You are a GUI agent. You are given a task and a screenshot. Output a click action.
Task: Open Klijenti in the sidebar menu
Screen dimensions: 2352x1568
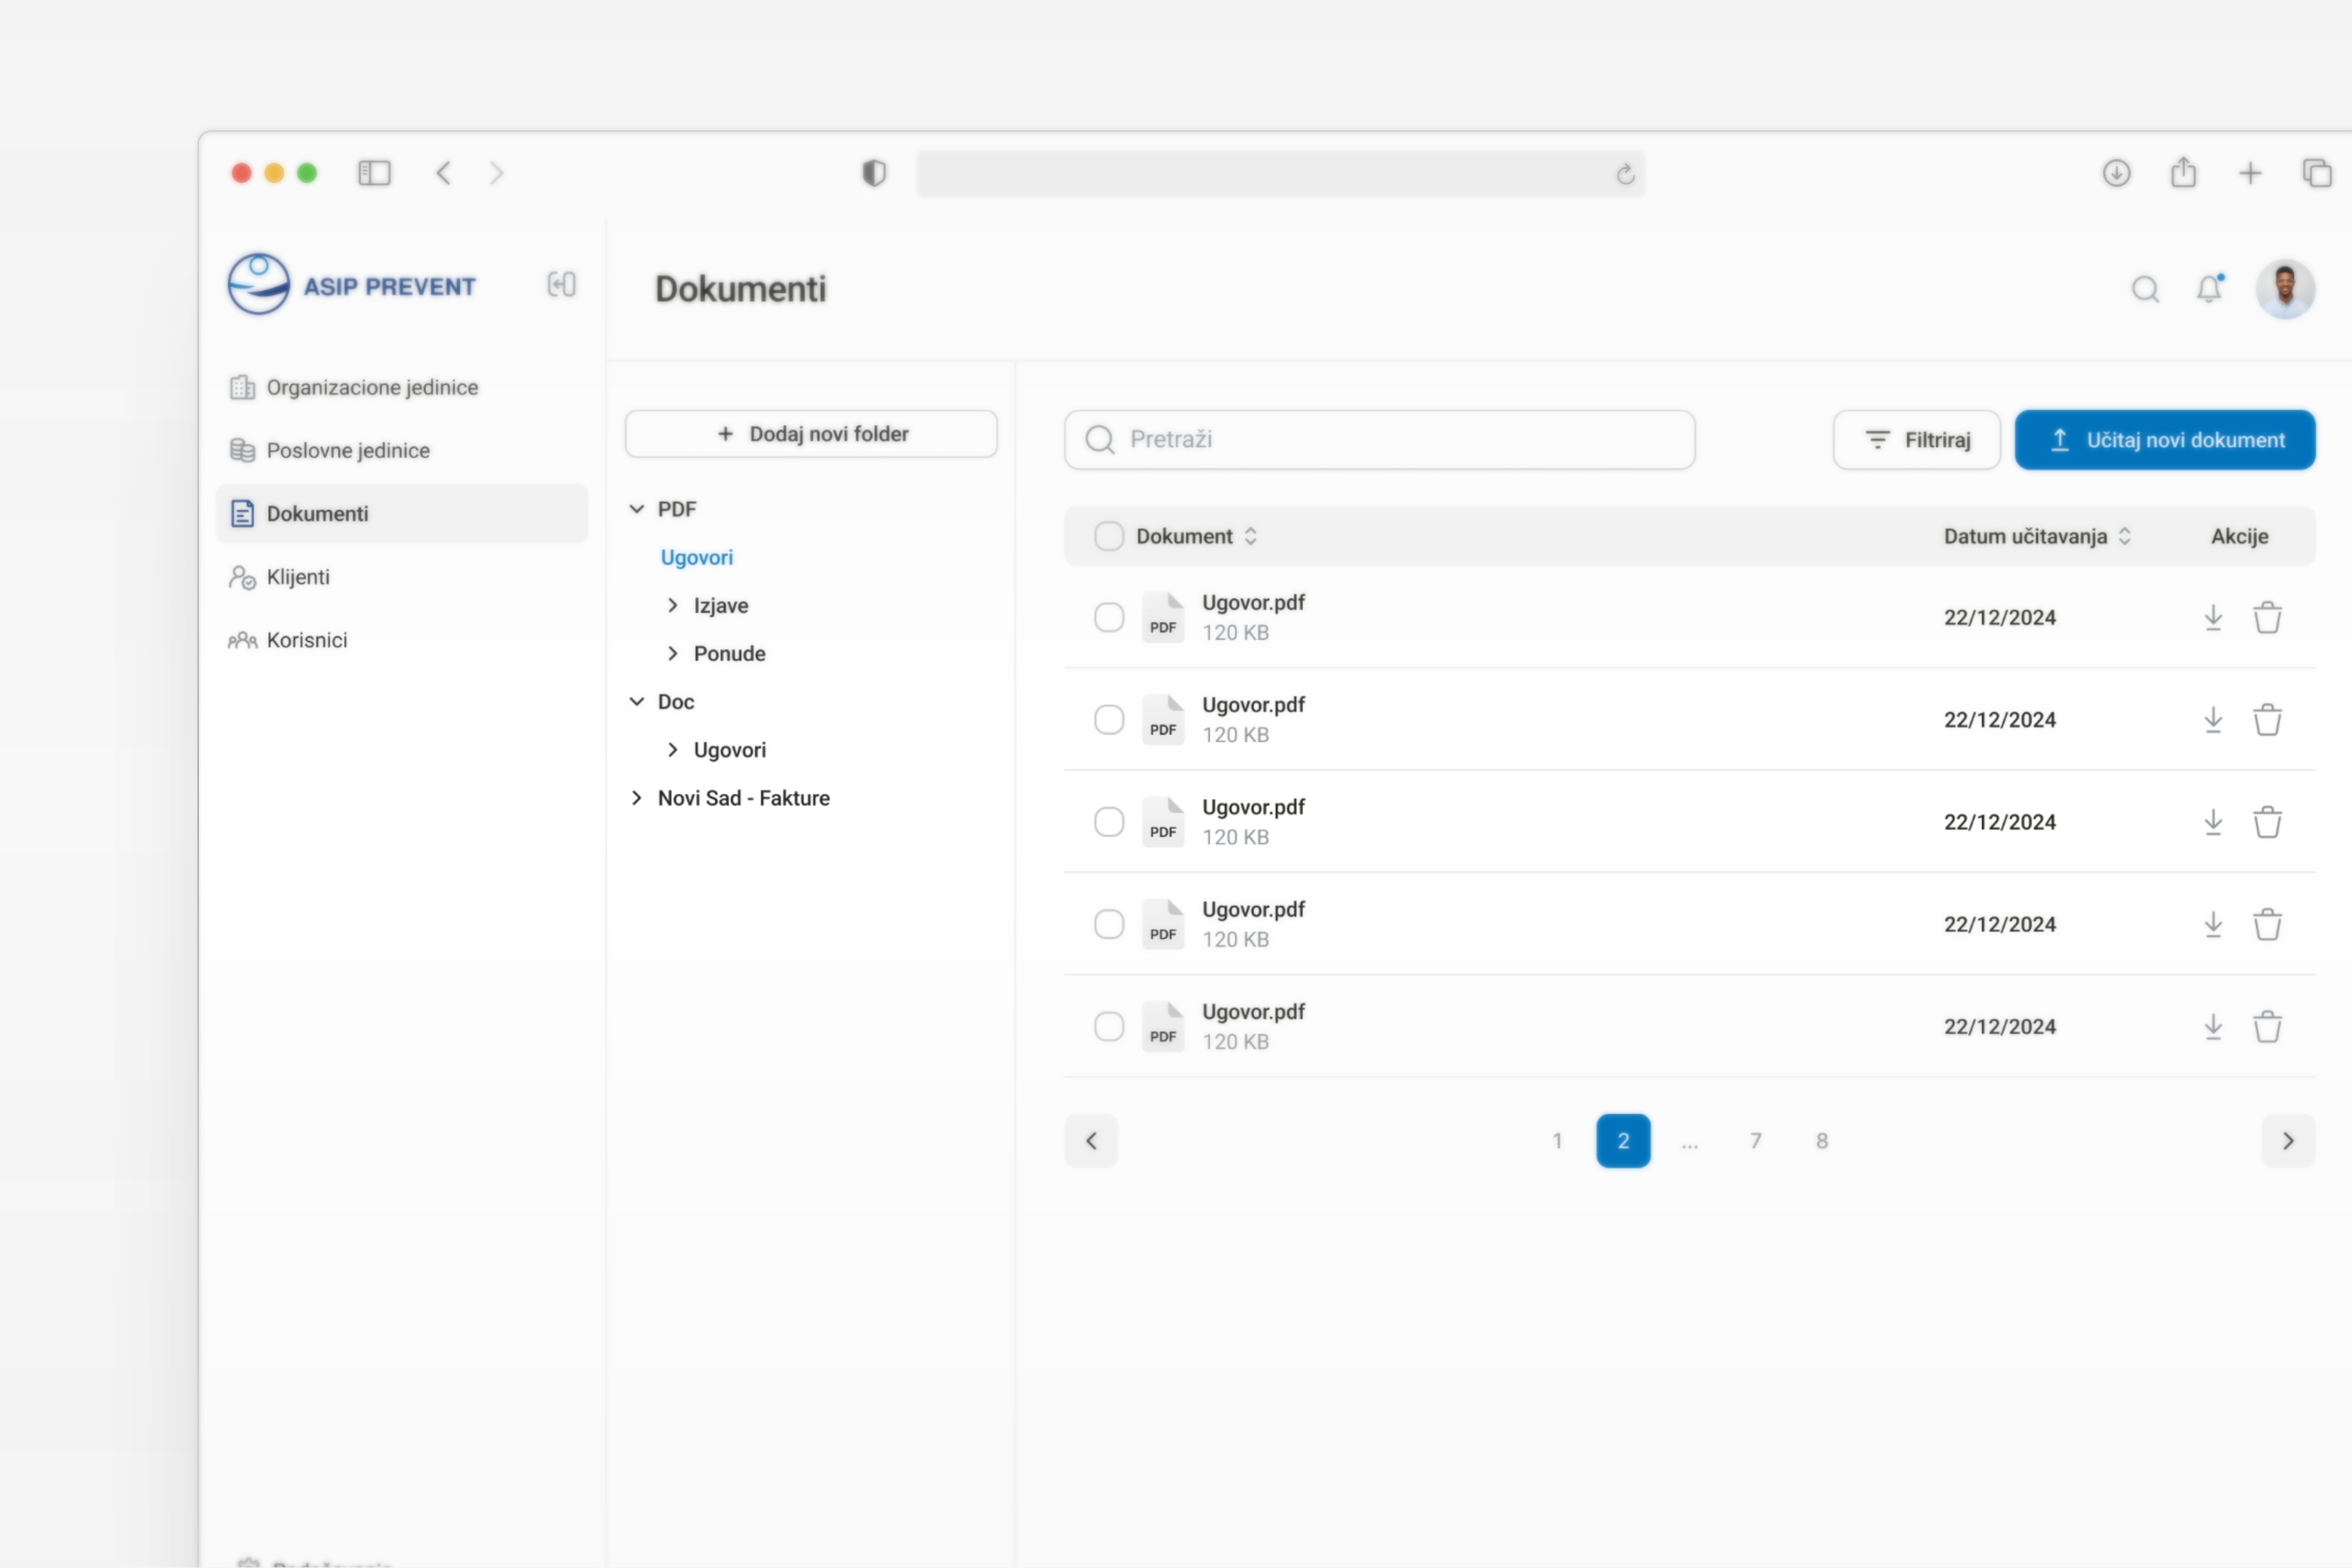(x=298, y=577)
